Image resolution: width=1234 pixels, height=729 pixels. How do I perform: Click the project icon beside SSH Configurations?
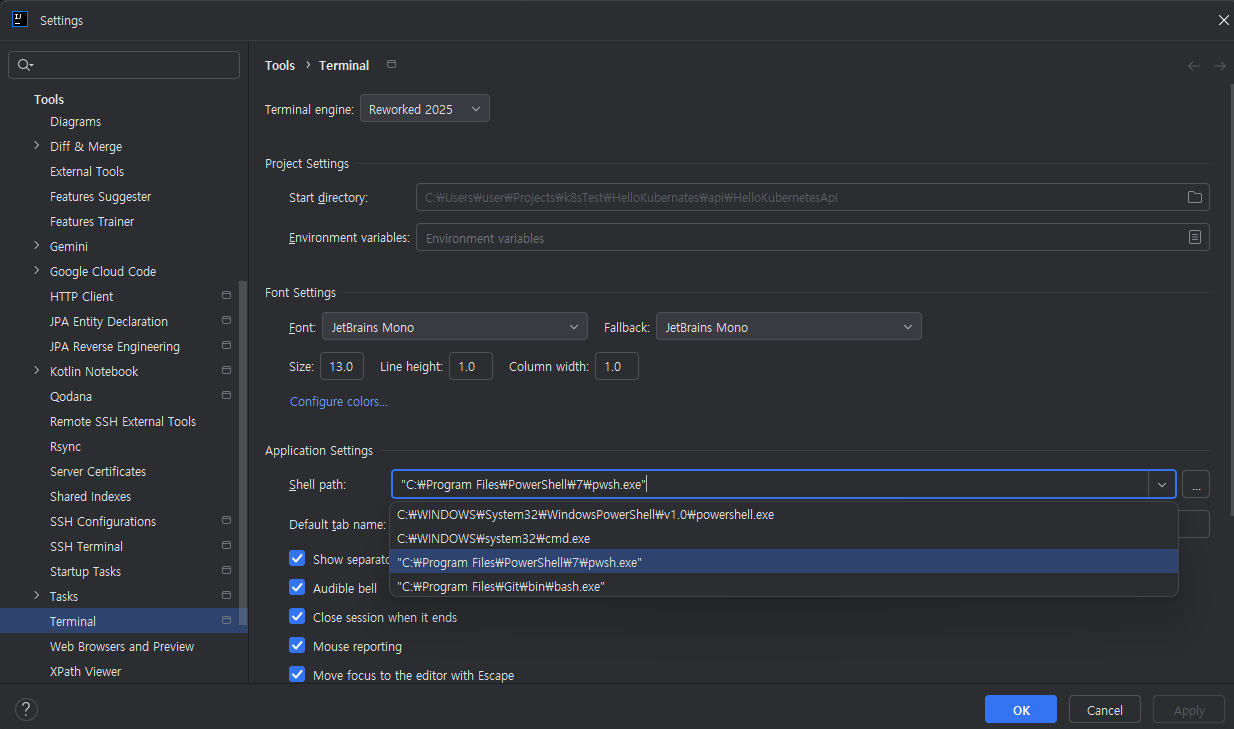click(x=226, y=521)
